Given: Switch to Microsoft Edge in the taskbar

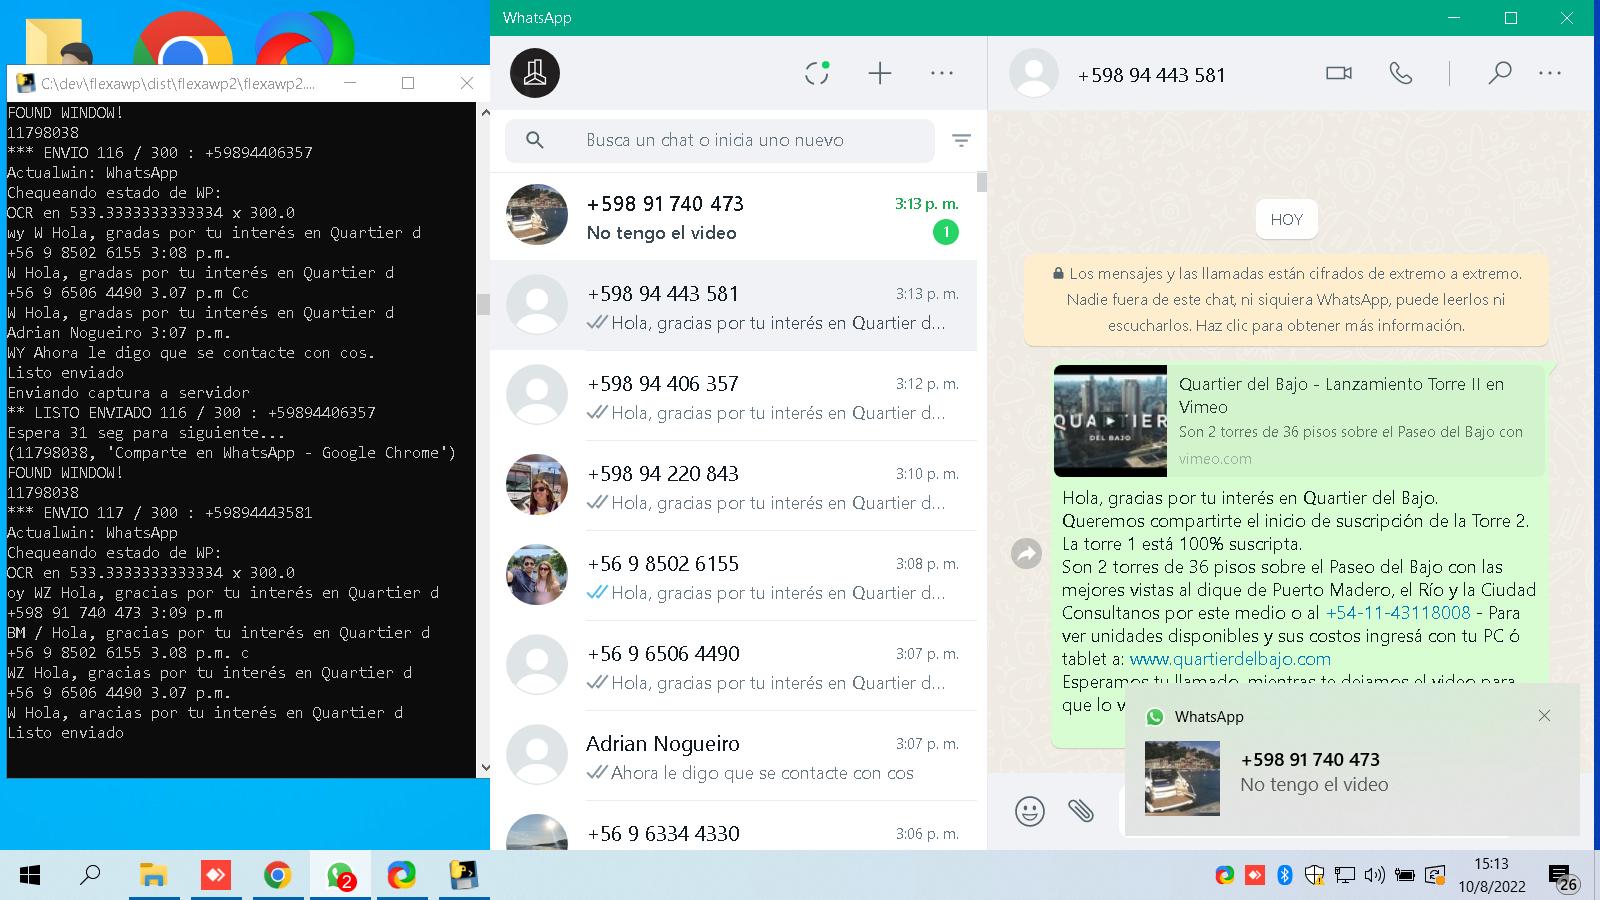Looking at the screenshot, I should [402, 876].
